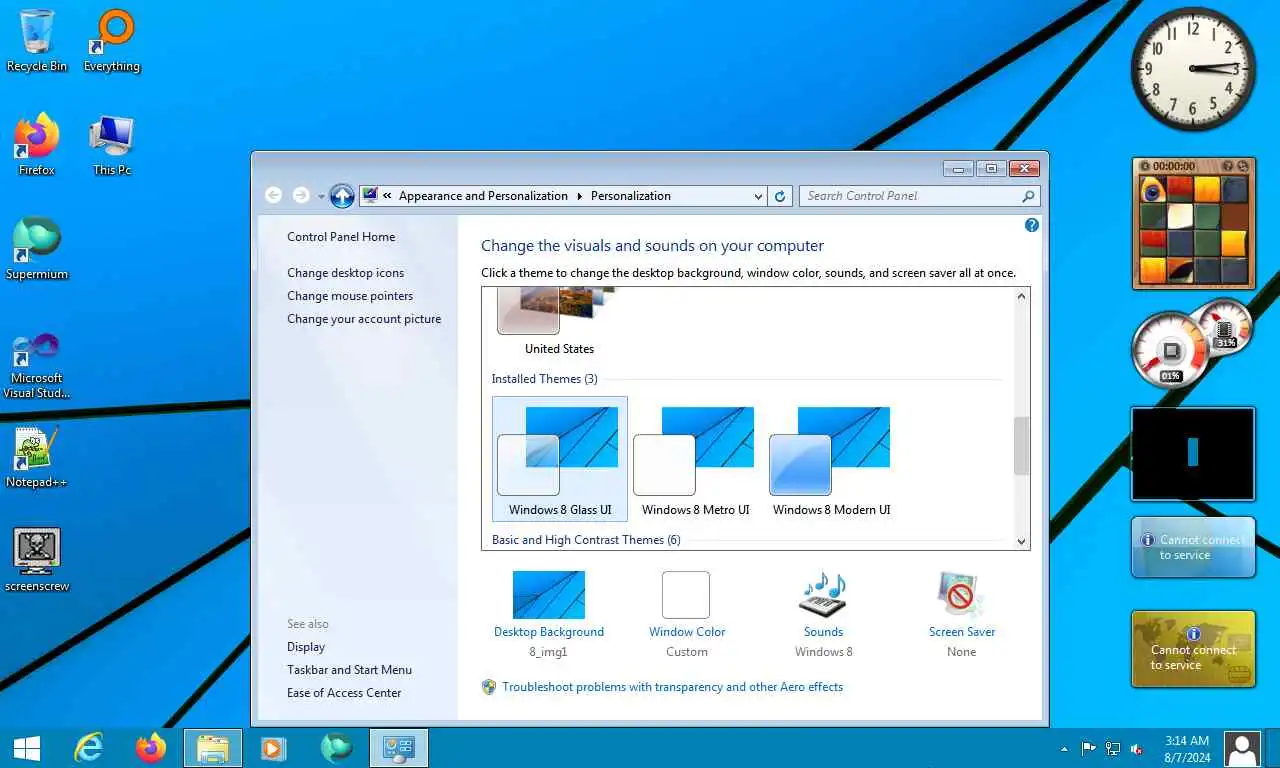
Task: Click the Forward navigation arrow
Action: (301, 196)
